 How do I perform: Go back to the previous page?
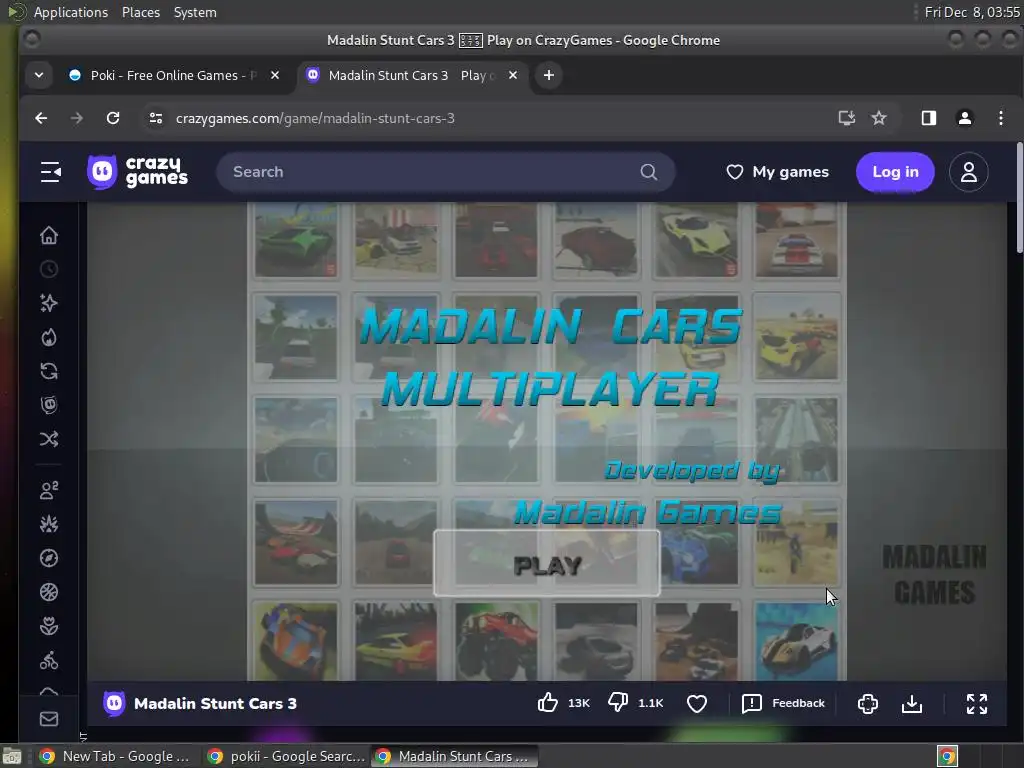tap(41, 118)
